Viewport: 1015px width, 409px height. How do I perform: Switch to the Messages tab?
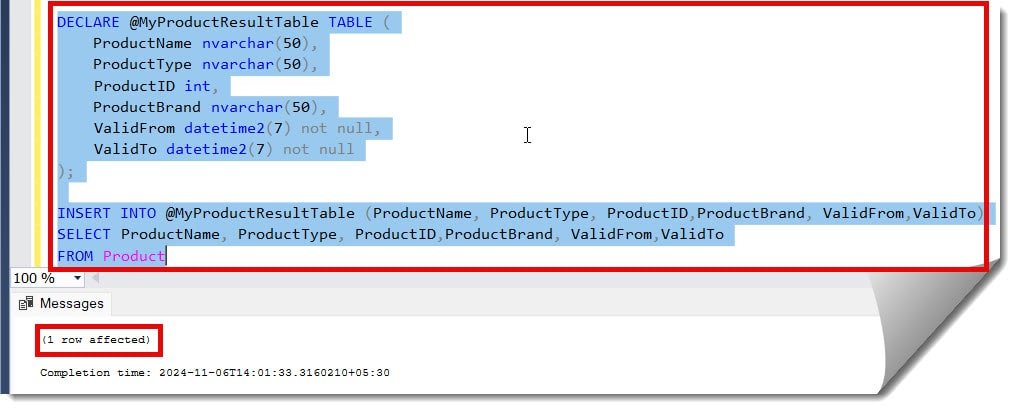61,304
